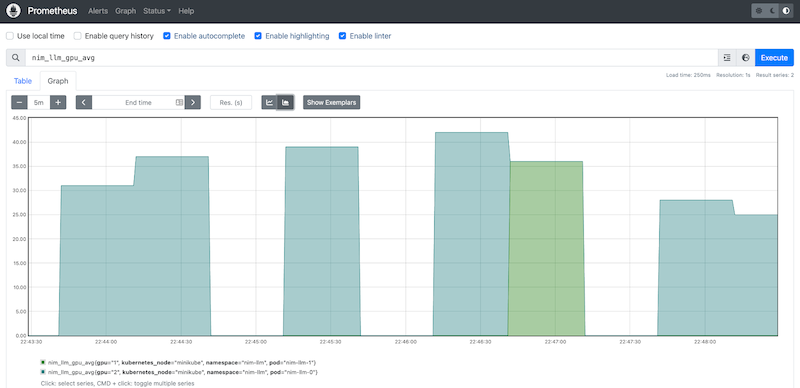Viewport: 800px width, 388px height.
Task: Toggle the gpu="1" series legend swatch
Action: tap(44, 362)
